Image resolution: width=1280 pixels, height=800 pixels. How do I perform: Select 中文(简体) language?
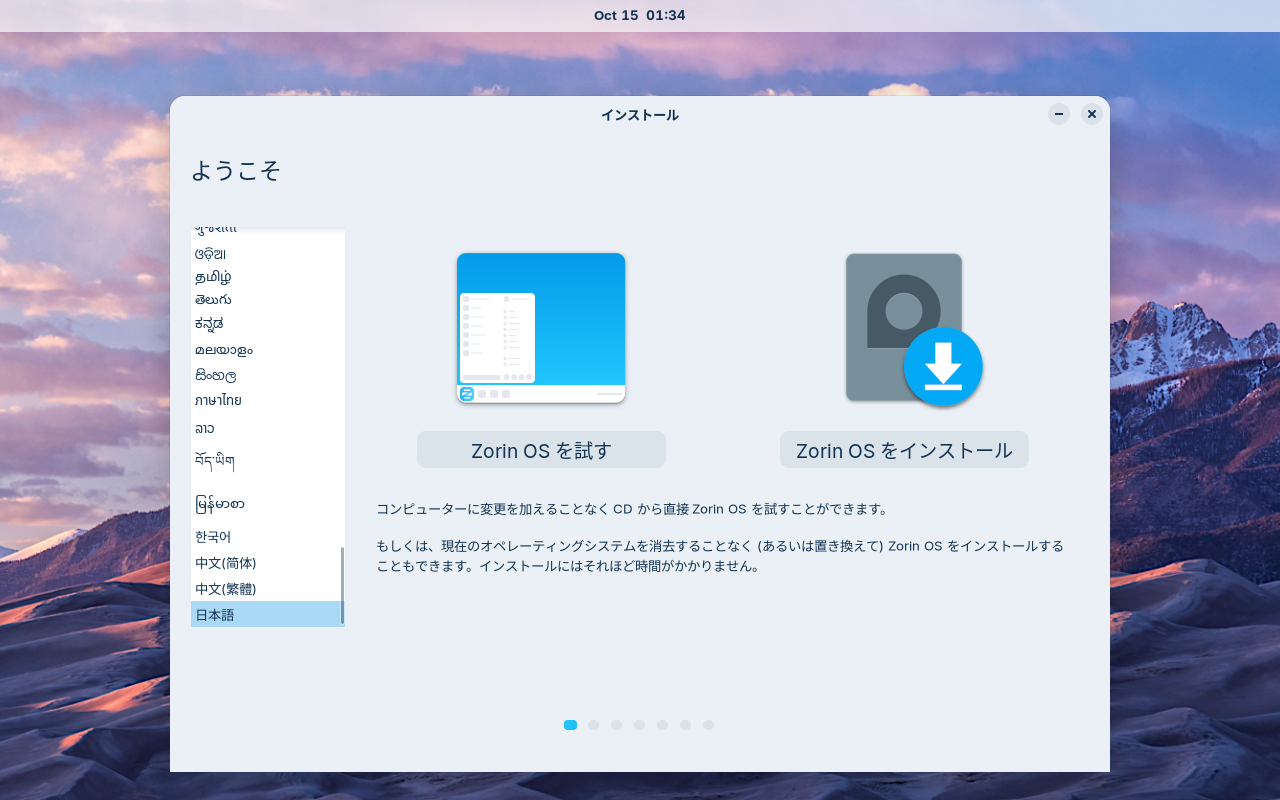tap(266, 563)
